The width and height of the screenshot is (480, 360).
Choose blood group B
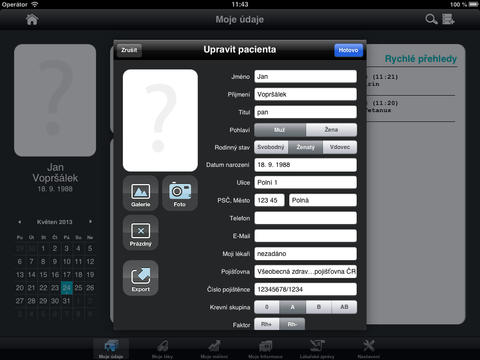319,307
